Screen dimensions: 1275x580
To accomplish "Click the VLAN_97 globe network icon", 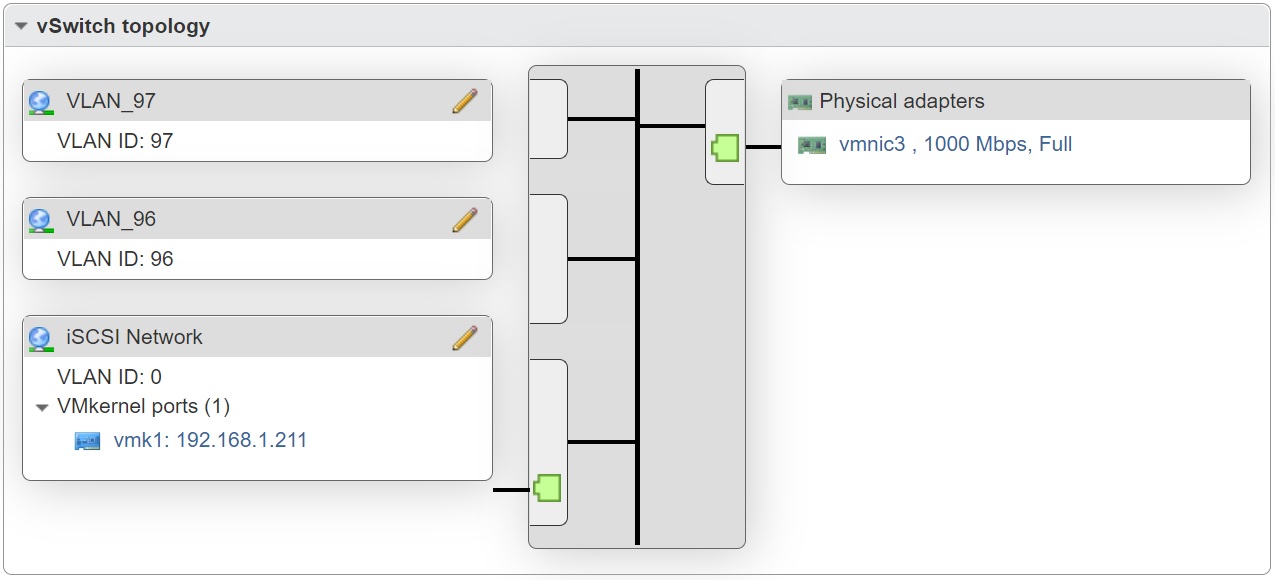I will [x=41, y=102].
